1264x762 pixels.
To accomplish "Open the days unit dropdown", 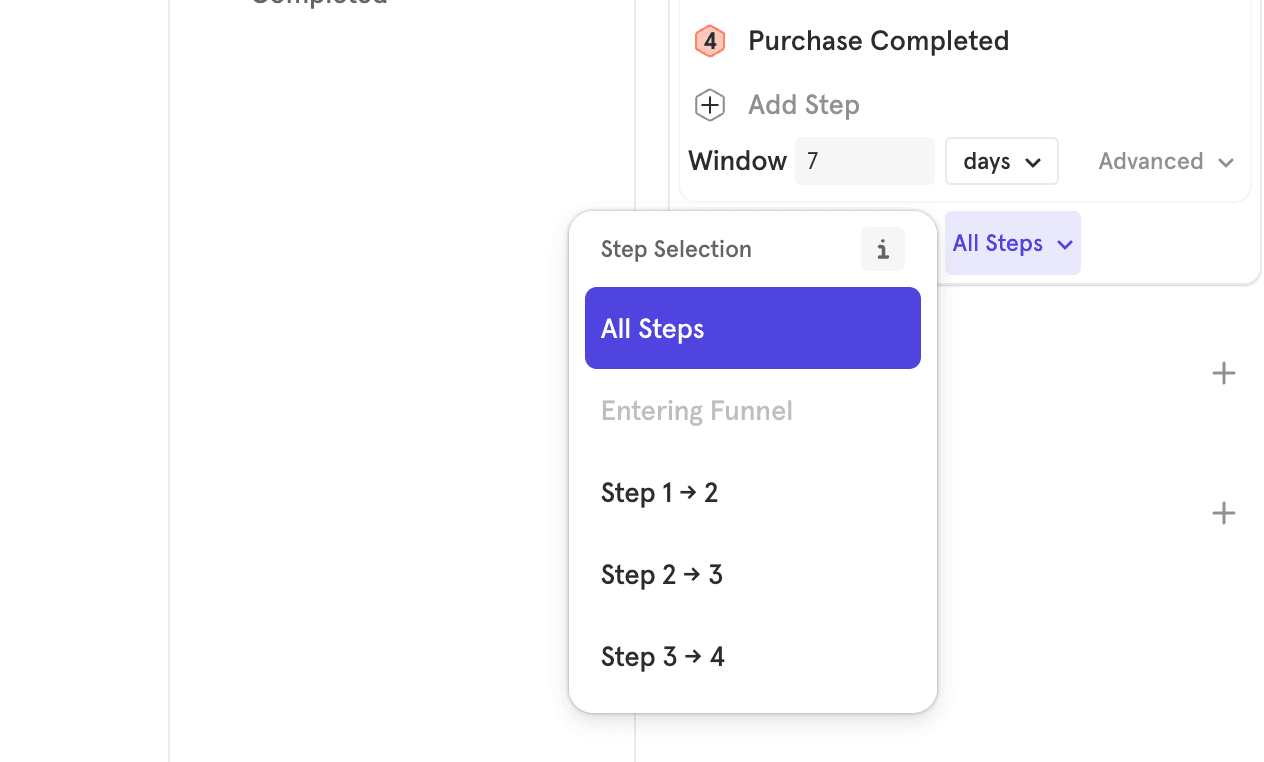I will pos(1001,160).
